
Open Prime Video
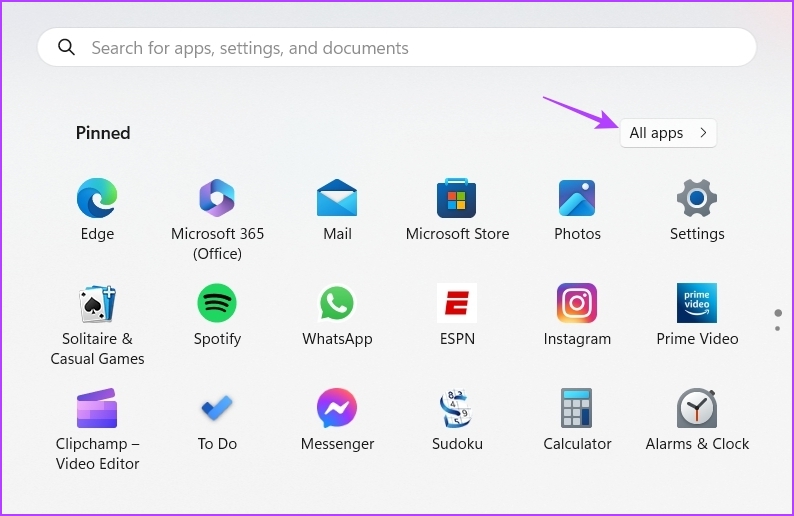pyautogui.click(x=697, y=304)
